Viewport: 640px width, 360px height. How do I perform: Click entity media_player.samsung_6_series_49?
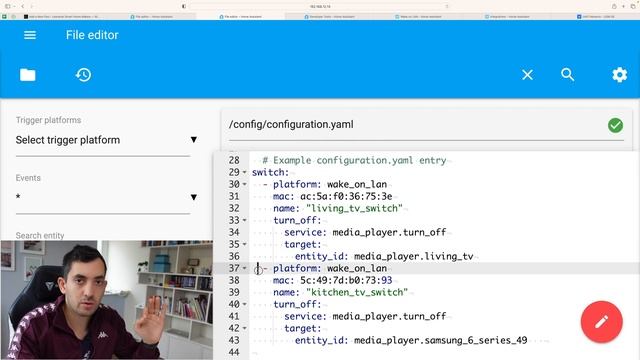(x=441, y=340)
